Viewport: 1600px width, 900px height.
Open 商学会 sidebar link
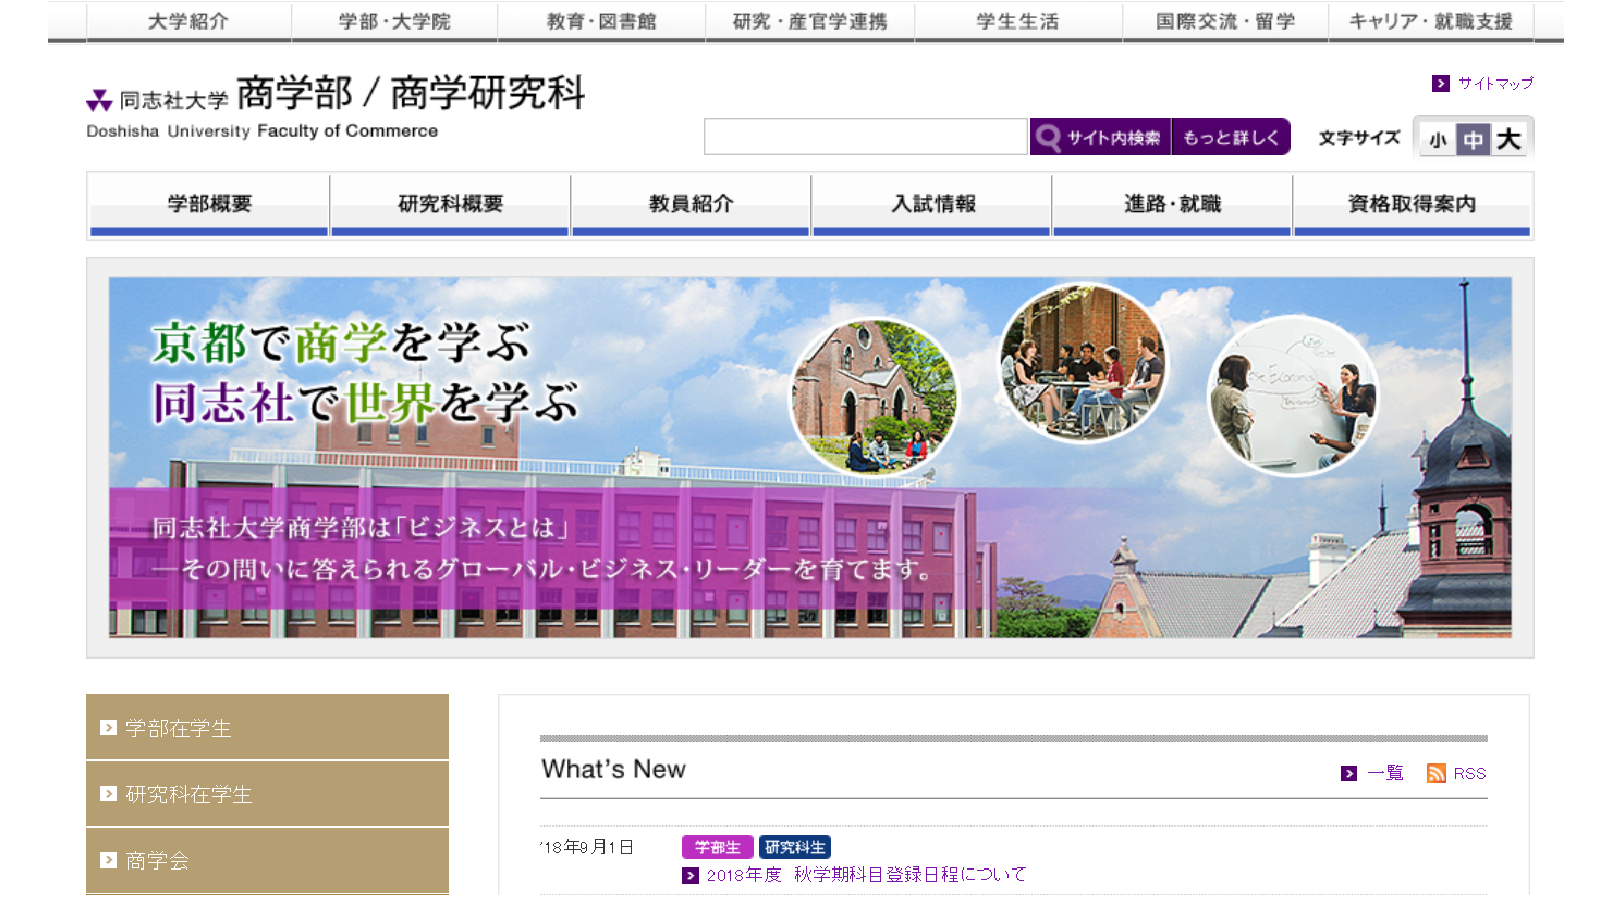point(267,861)
